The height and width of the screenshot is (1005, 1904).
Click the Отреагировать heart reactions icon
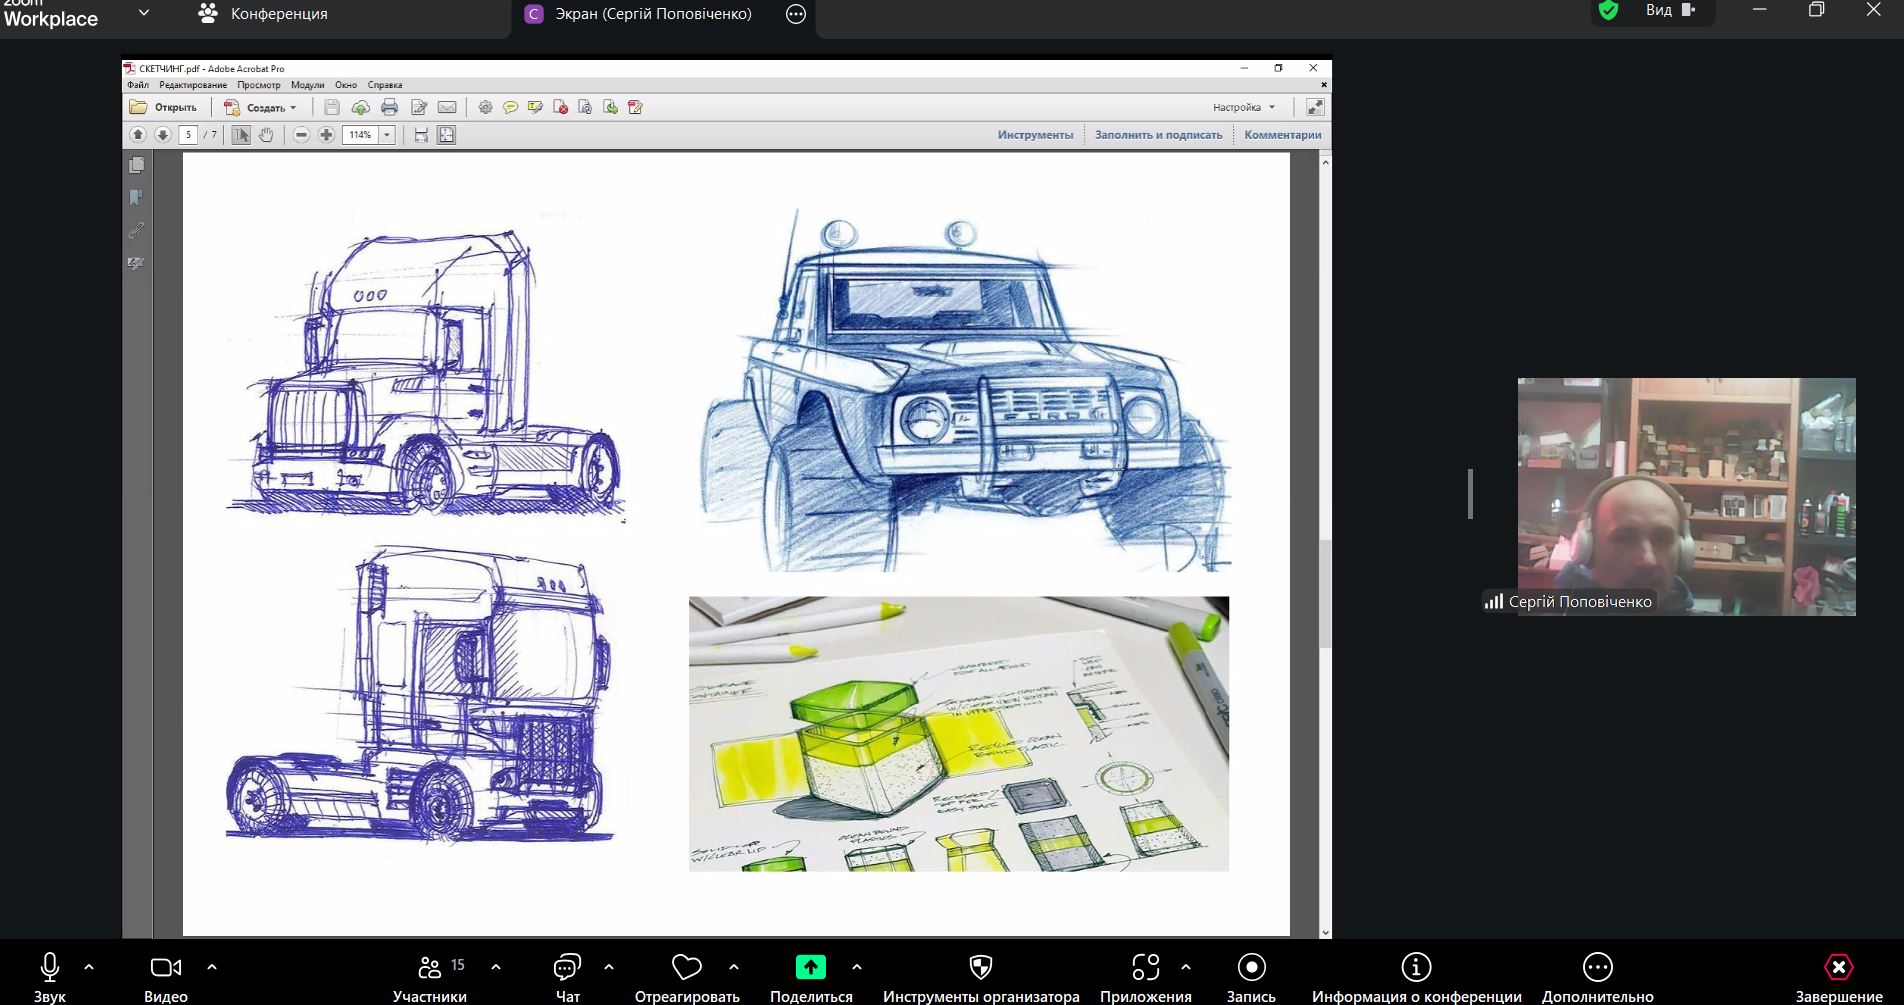click(x=686, y=968)
